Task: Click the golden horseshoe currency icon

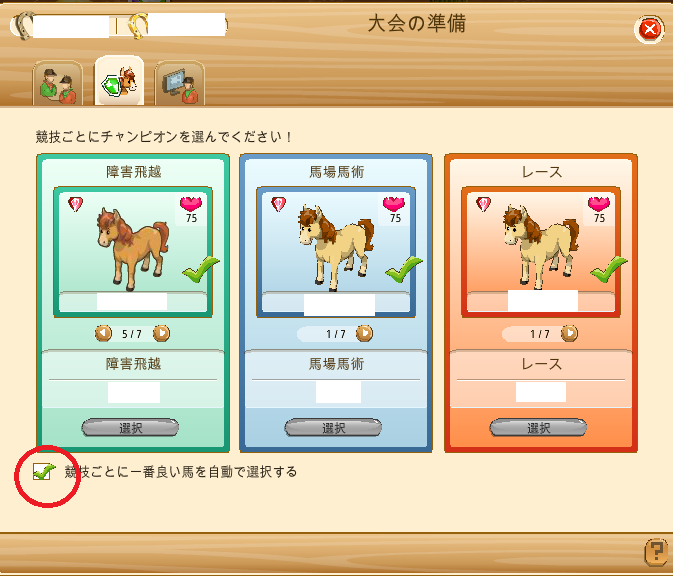Action: tap(138, 26)
